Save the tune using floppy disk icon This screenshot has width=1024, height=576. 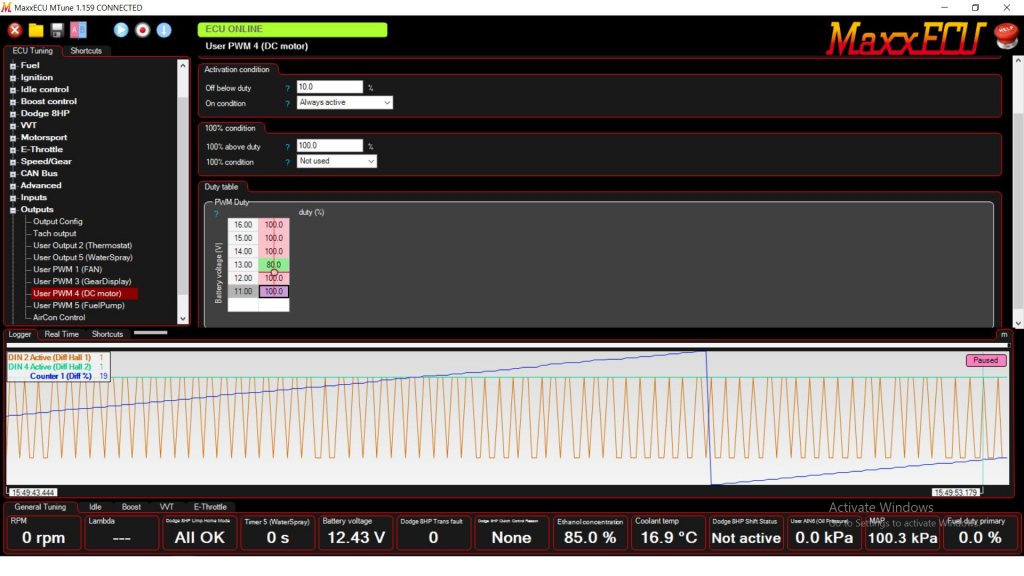[57, 30]
